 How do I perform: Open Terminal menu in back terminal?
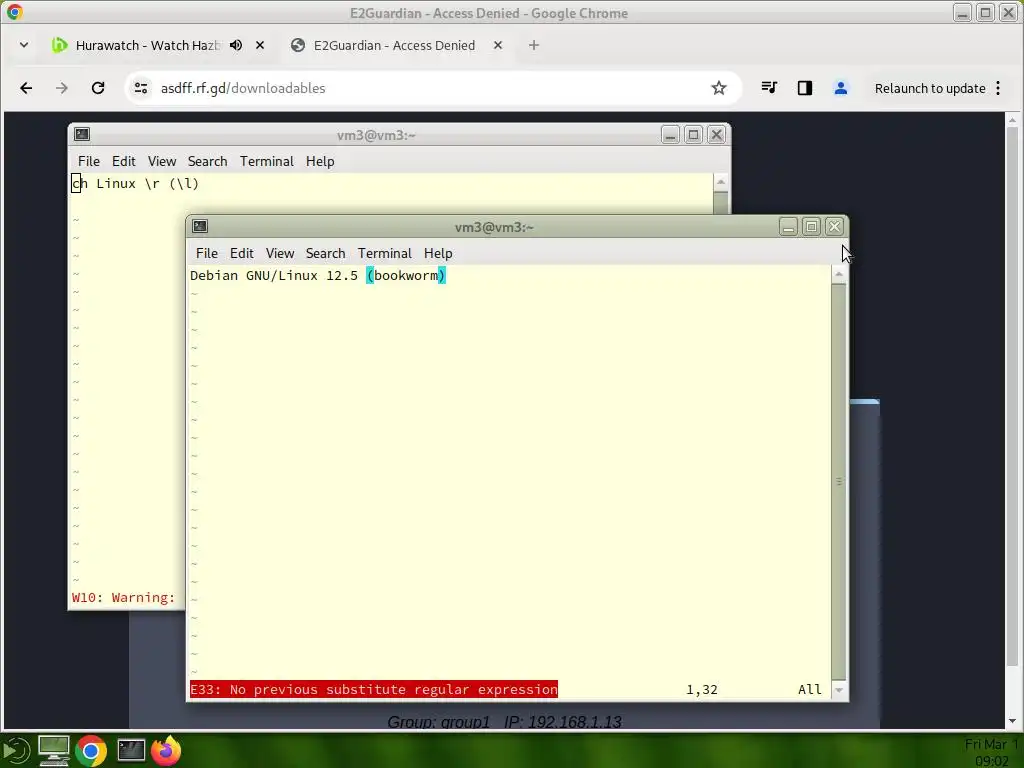click(x=266, y=161)
